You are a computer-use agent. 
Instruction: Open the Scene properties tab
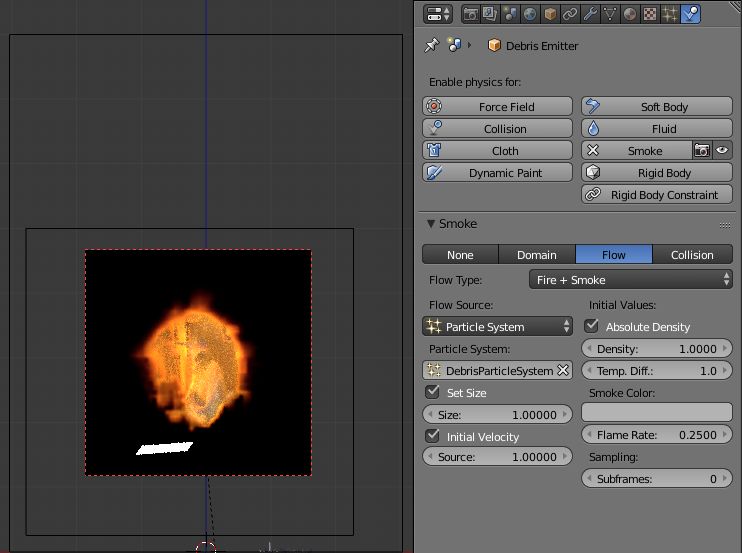tap(510, 14)
